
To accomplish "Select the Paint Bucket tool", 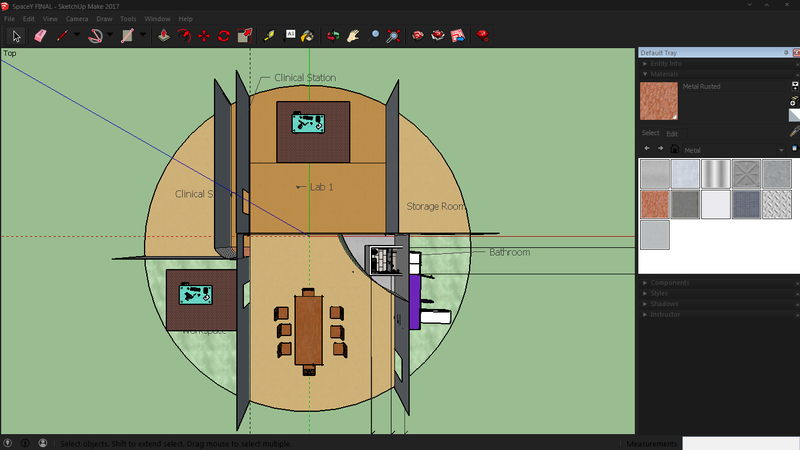I will (x=307, y=35).
